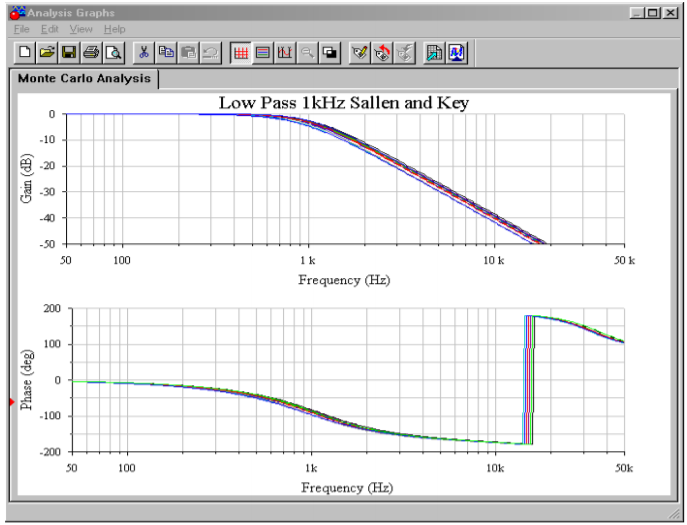This screenshot has width=687, height=525.
Task: Toggle graph cursors icon
Action: pyautogui.click(x=285, y=53)
